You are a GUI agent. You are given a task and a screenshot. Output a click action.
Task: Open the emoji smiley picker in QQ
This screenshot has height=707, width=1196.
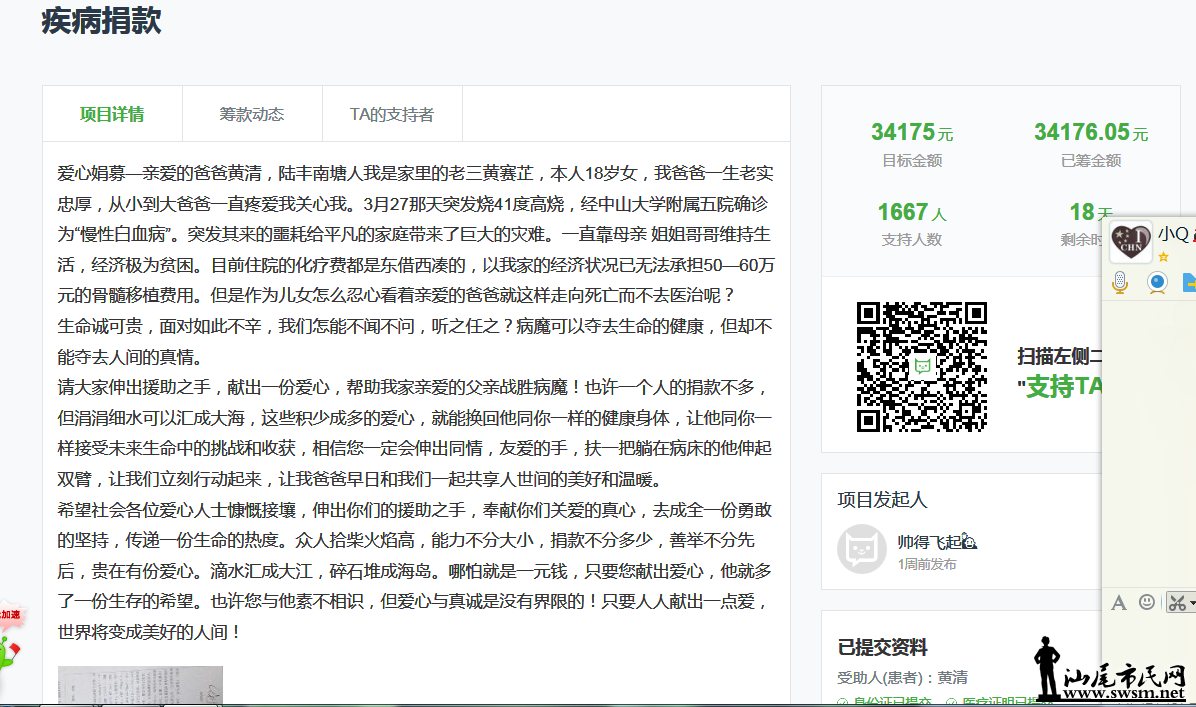coord(1146,603)
